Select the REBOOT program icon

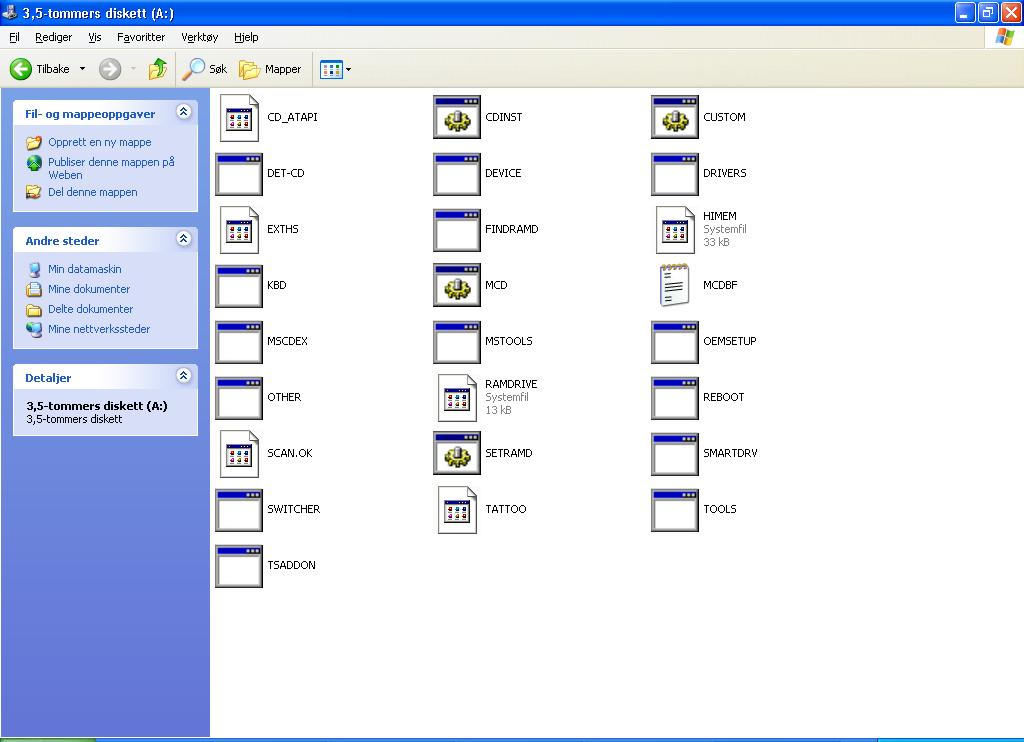click(675, 398)
